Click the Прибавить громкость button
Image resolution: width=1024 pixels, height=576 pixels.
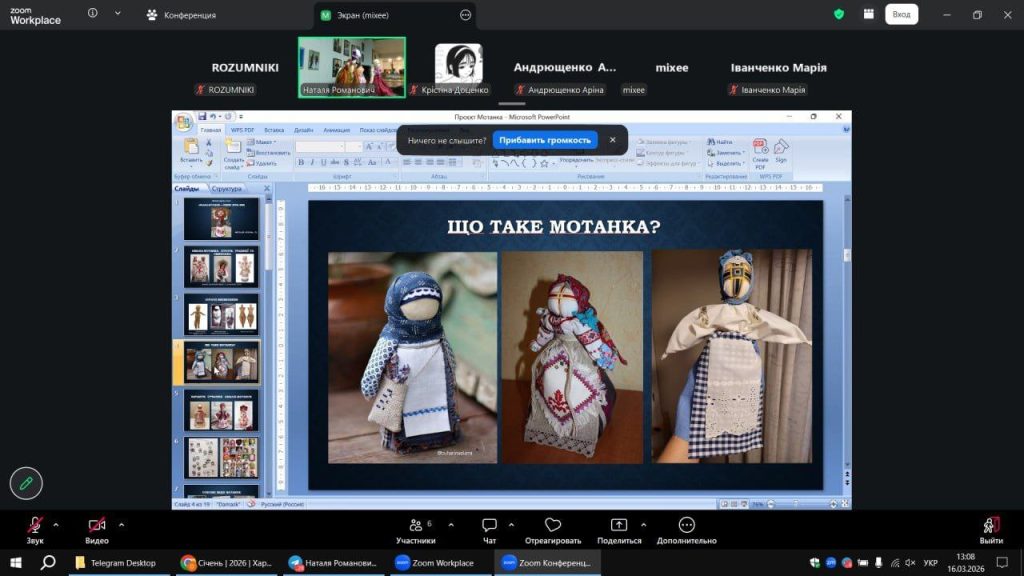(545, 140)
